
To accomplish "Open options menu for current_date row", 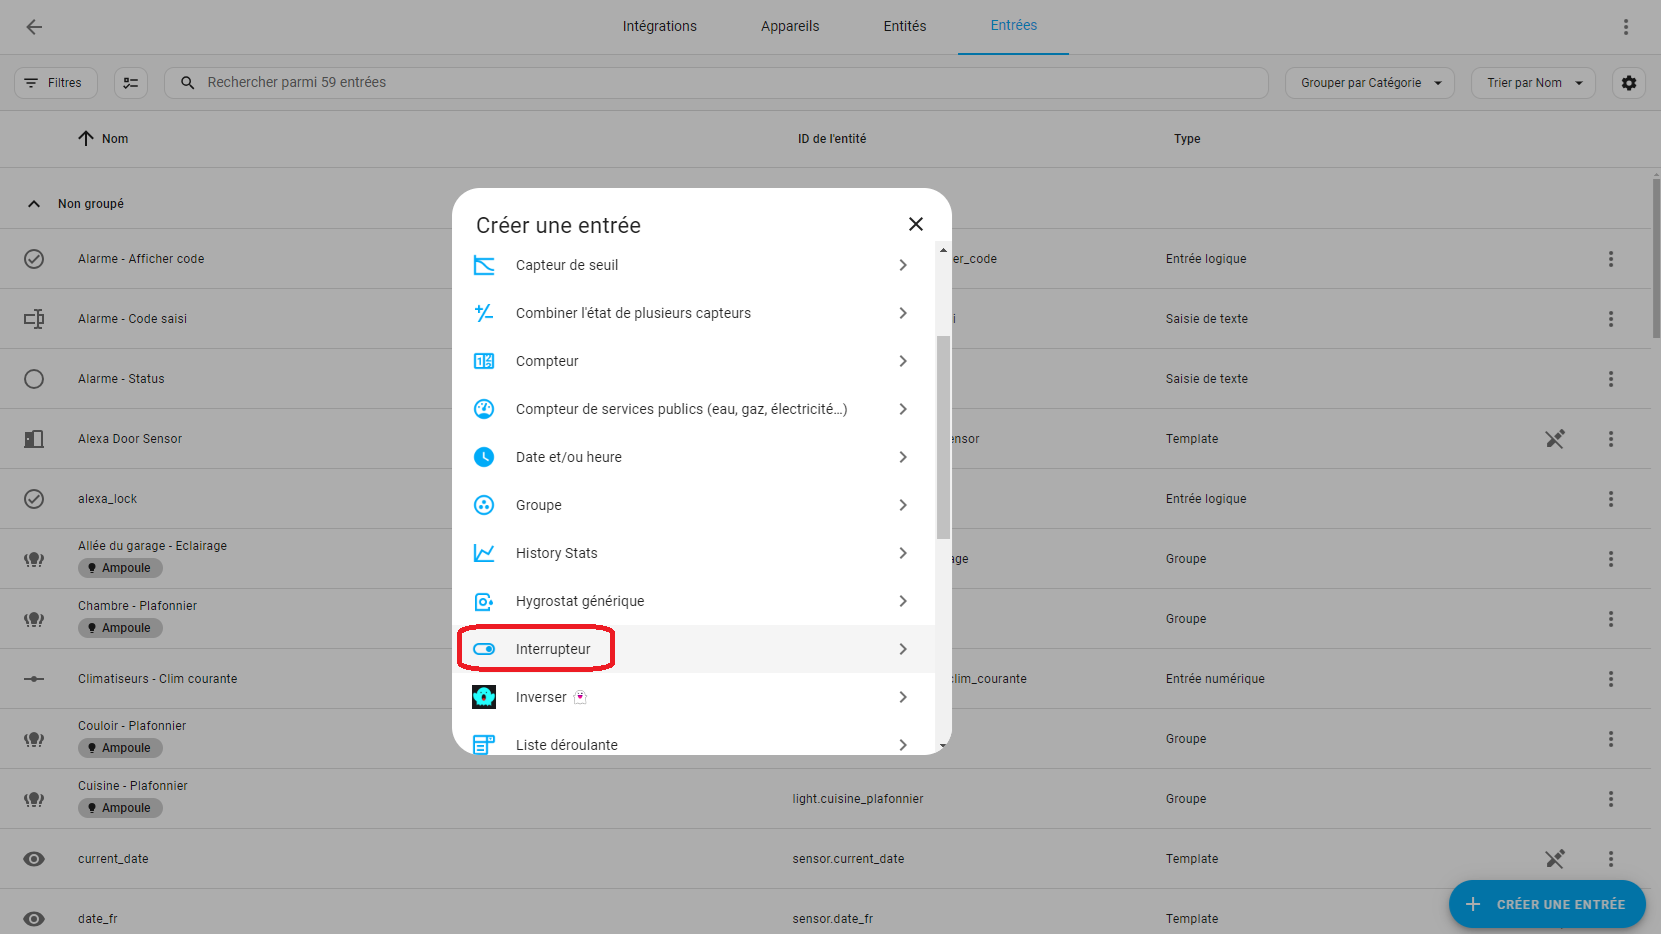I will [1610, 859].
